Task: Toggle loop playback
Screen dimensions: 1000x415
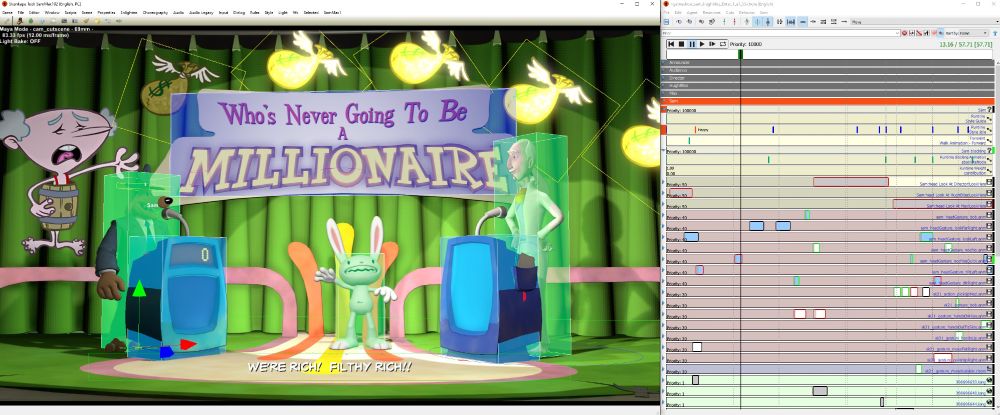Action: click(x=723, y=44)
